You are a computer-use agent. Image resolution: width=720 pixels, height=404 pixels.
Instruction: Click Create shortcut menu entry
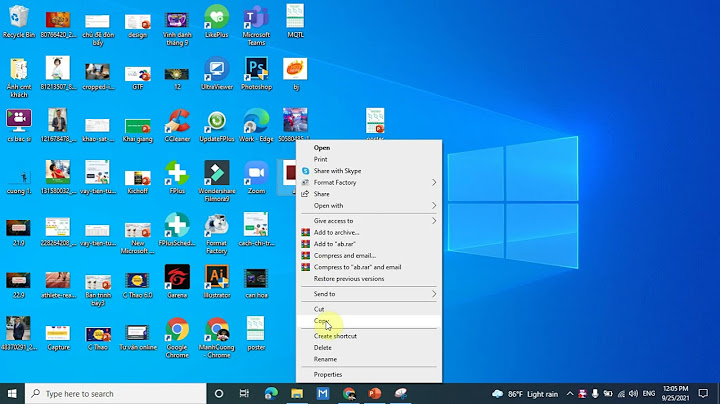[370, 336]
